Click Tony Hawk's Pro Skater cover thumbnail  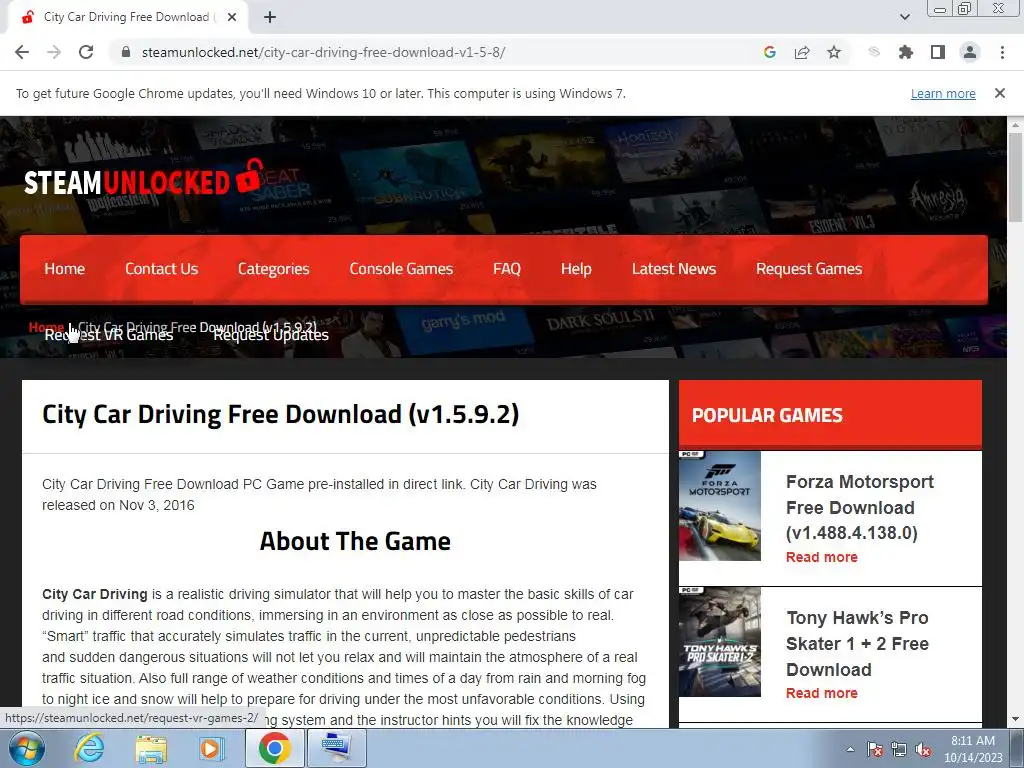720,642
